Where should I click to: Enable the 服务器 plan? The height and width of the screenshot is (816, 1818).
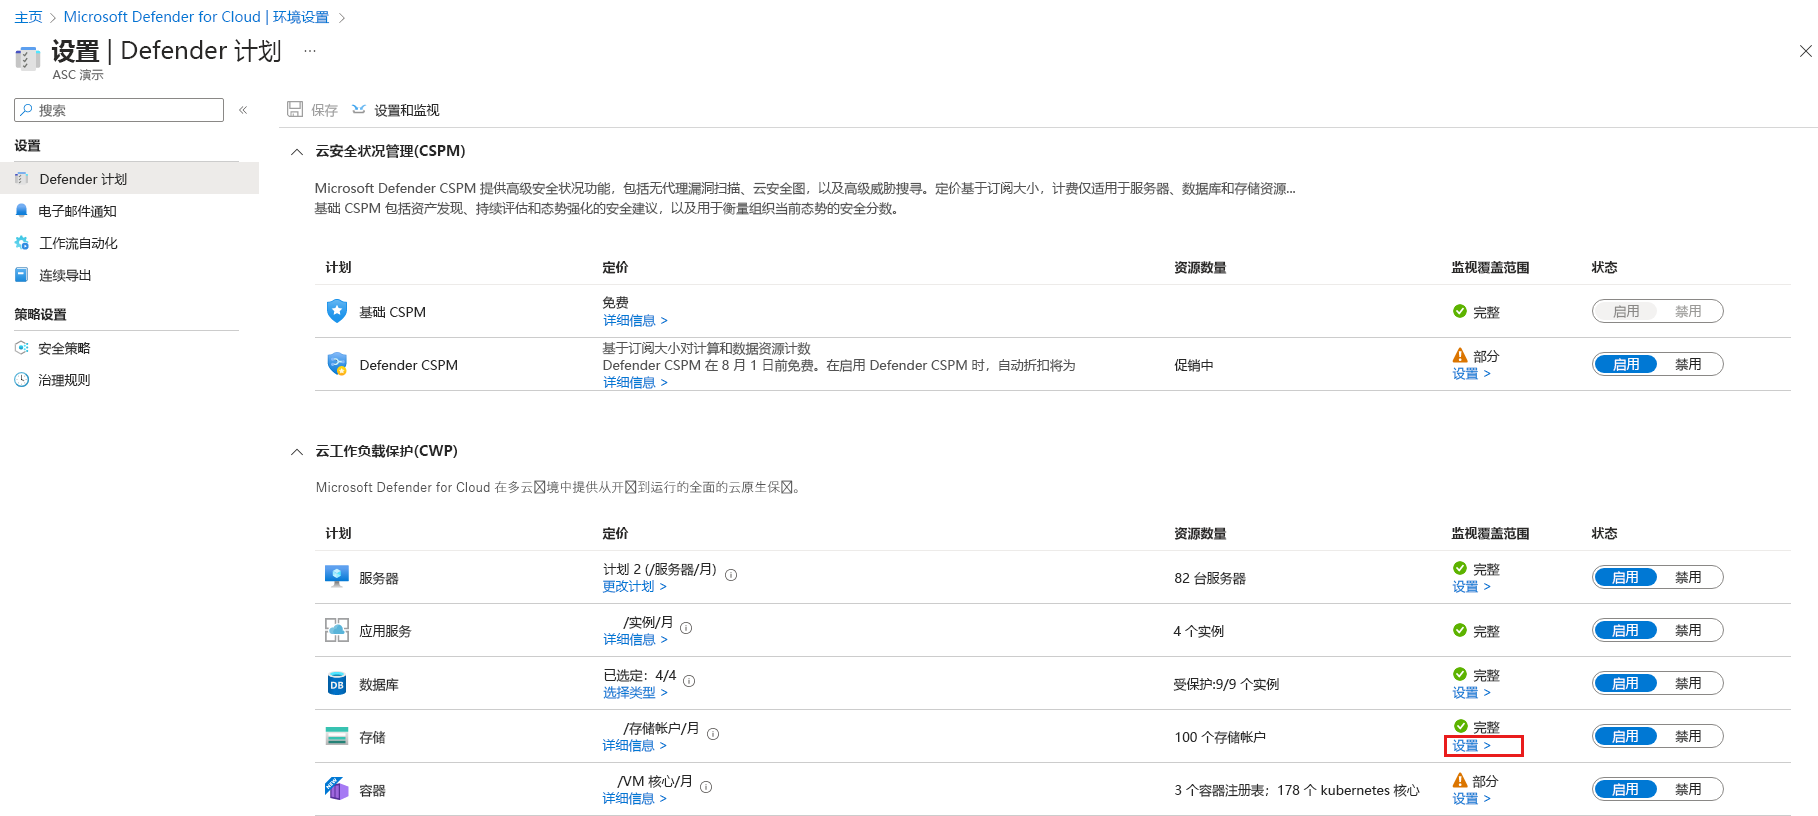1626,577
